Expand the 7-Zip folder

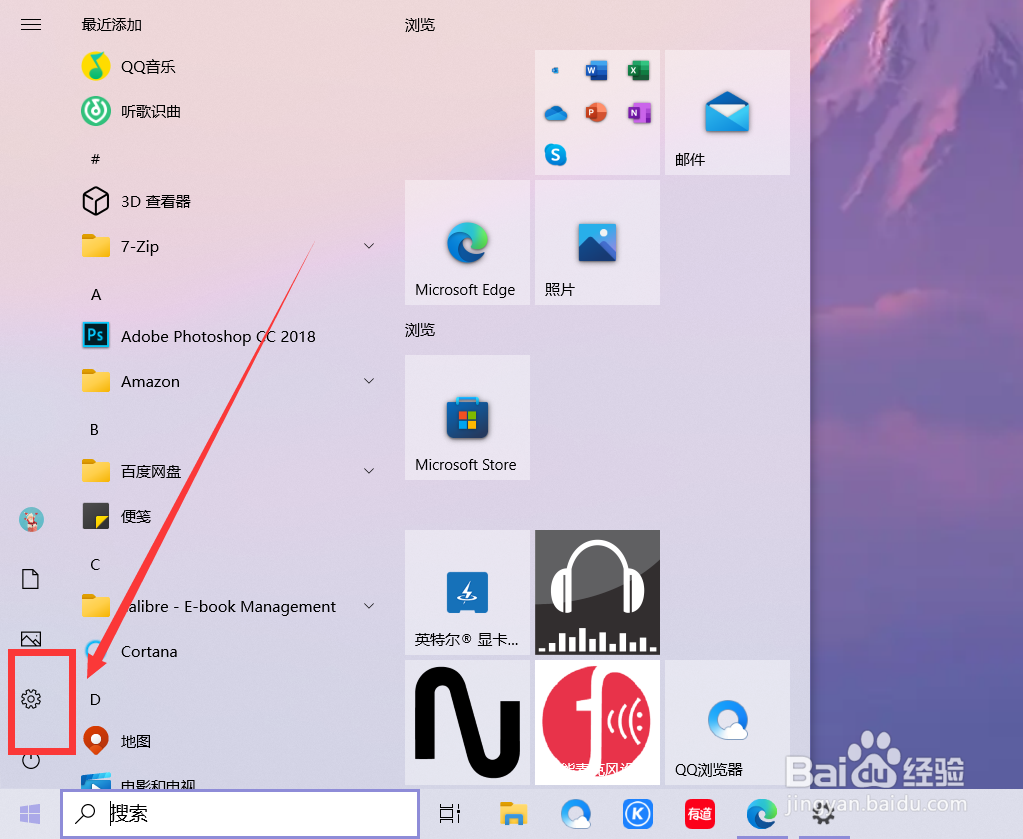coord(369,246)
